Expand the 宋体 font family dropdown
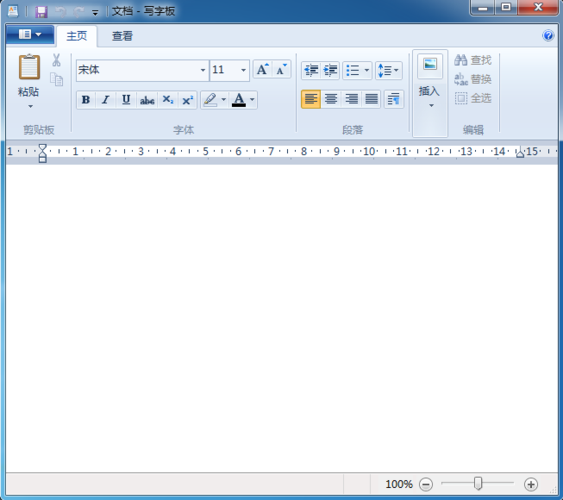This screenshot has width=563, height=500. (203, 70)
